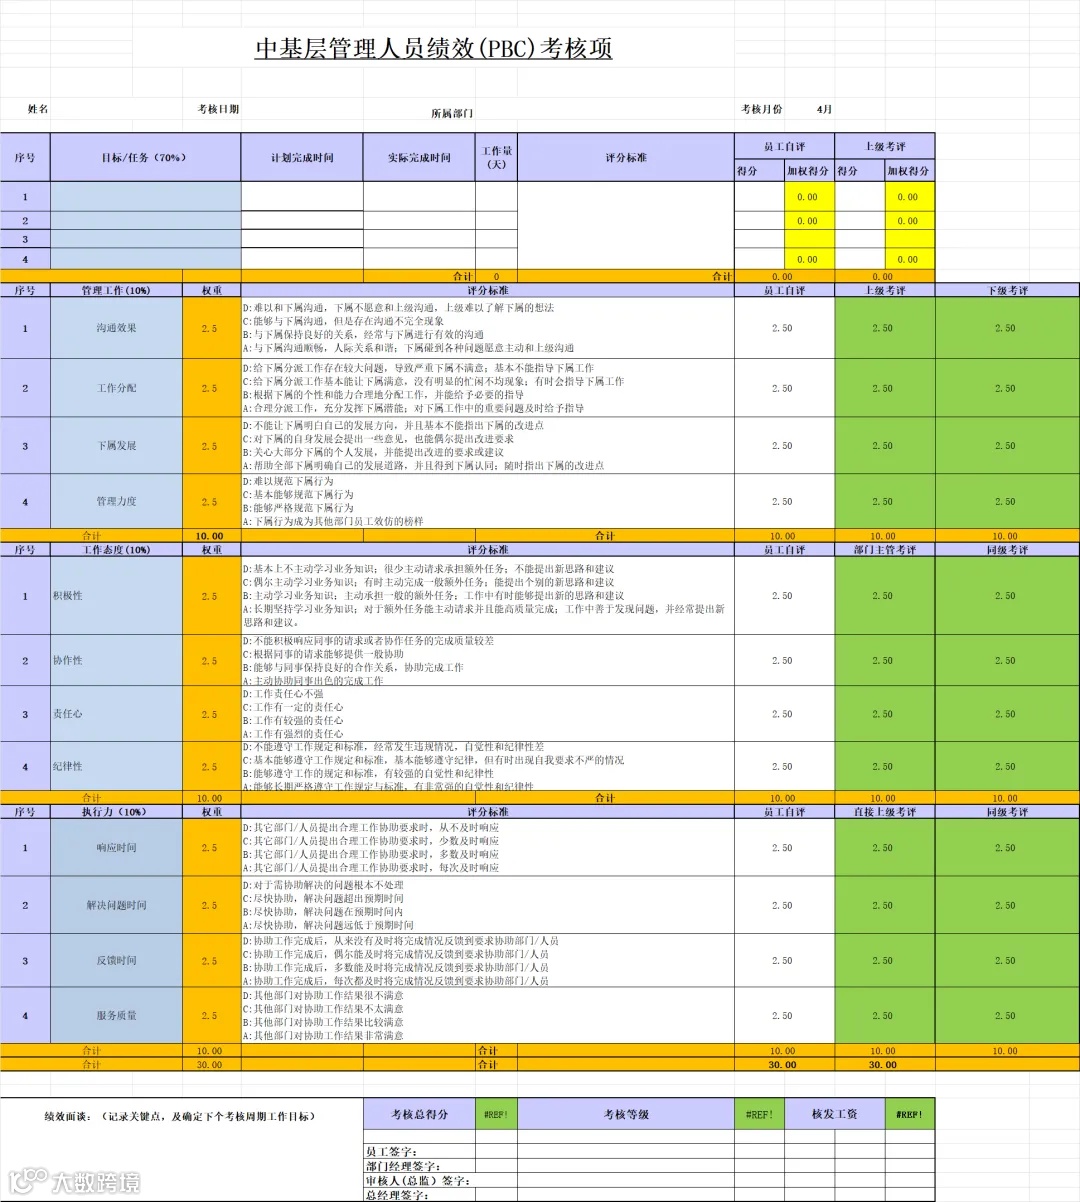Click the 2.5 weight cell for 责任心
Screen dimensions: 1080x1202
click(211, 714)
